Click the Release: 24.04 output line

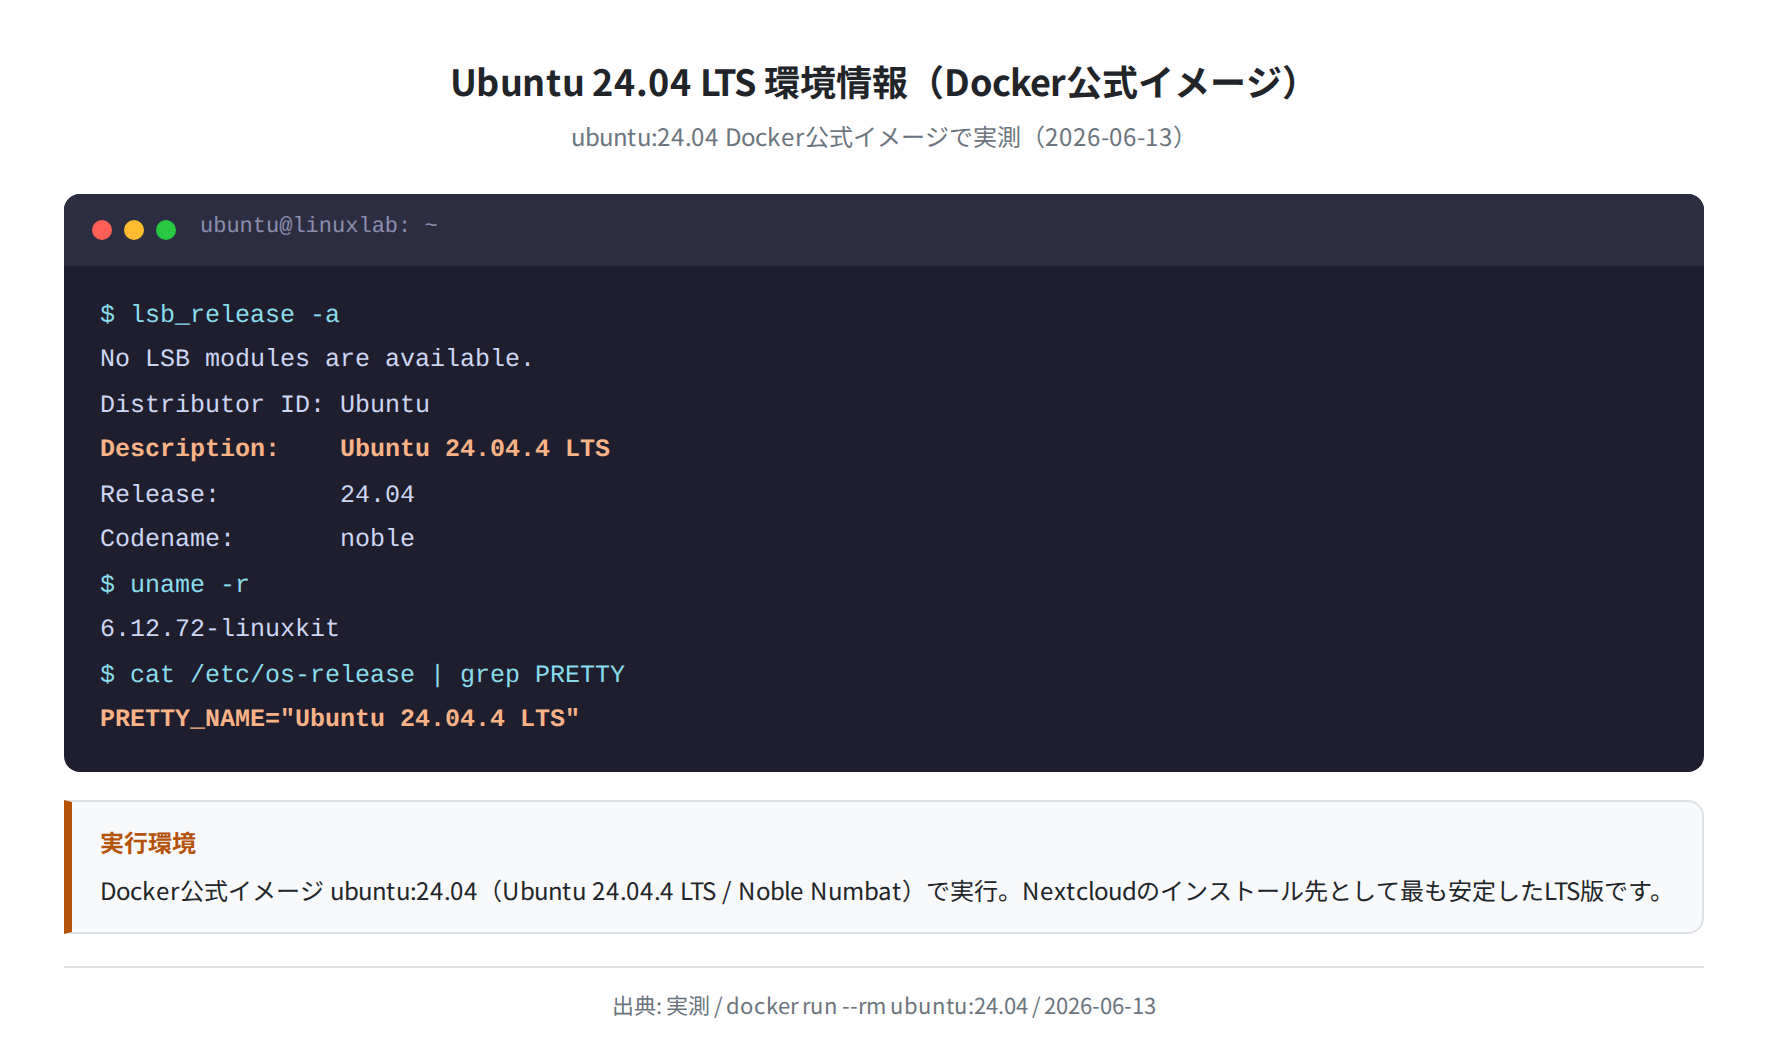257,494
